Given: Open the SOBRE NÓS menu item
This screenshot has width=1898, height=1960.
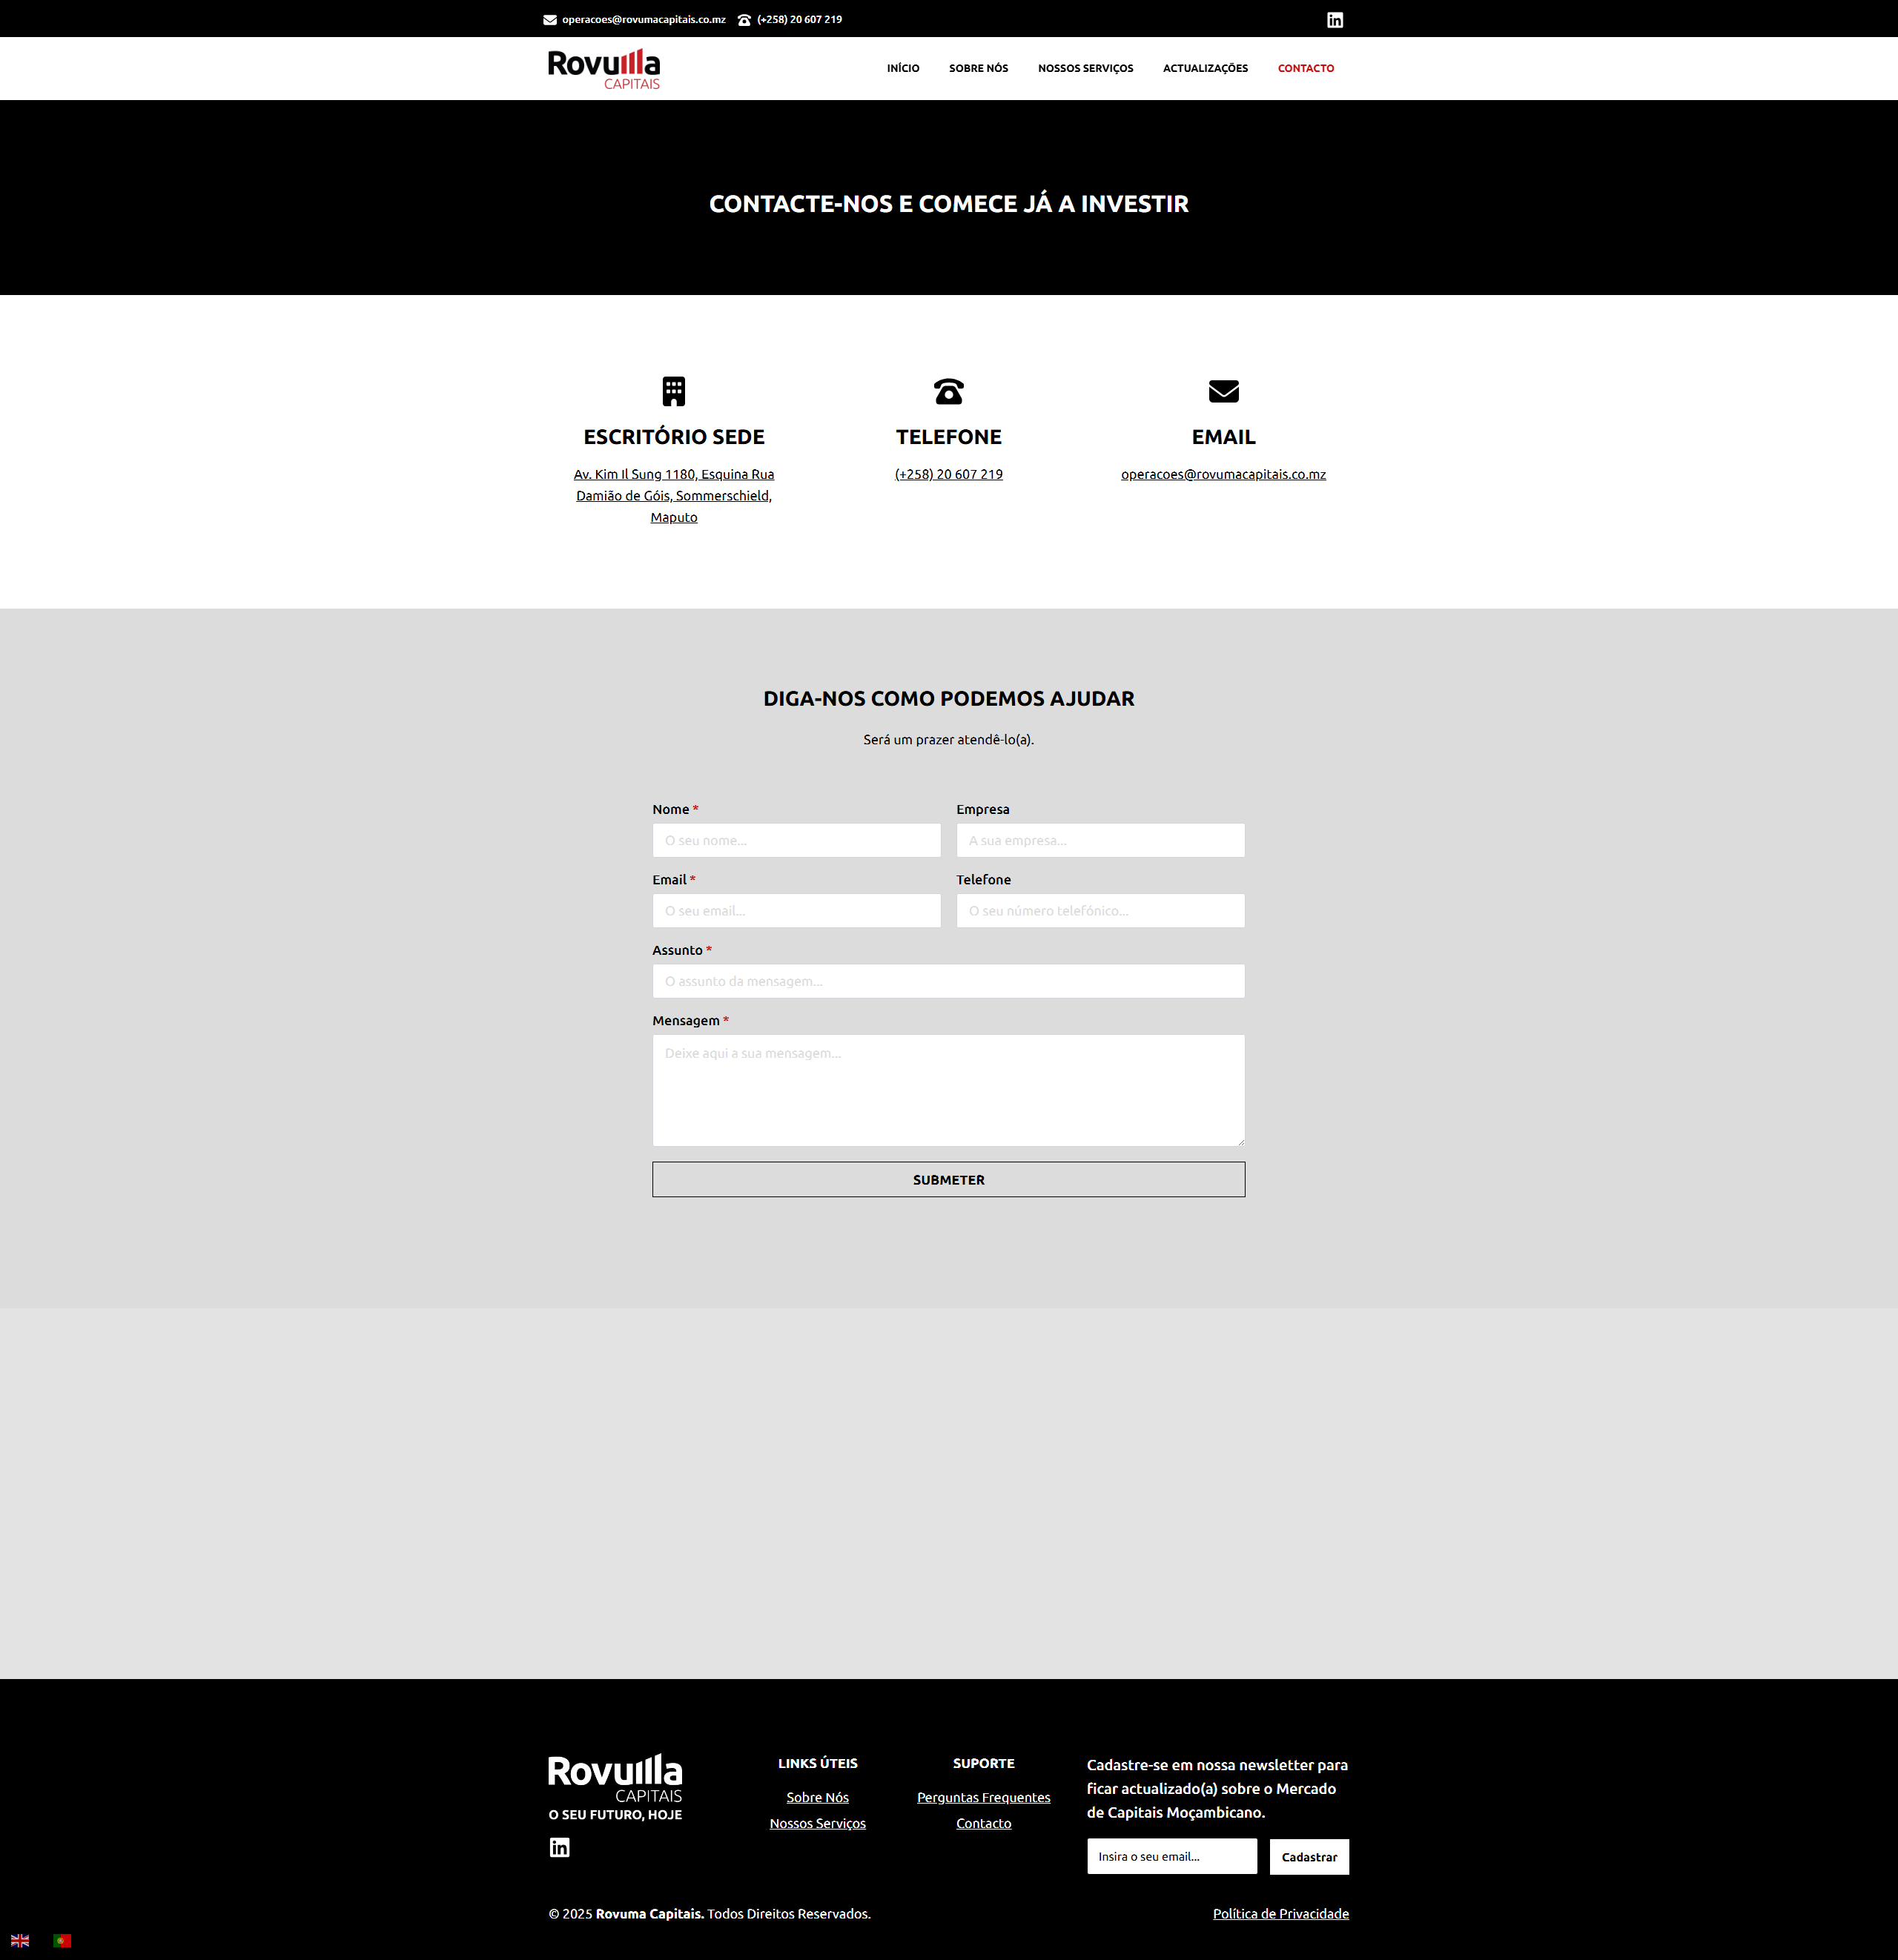Looking at the screenshot, I should [x=978, y=68].
